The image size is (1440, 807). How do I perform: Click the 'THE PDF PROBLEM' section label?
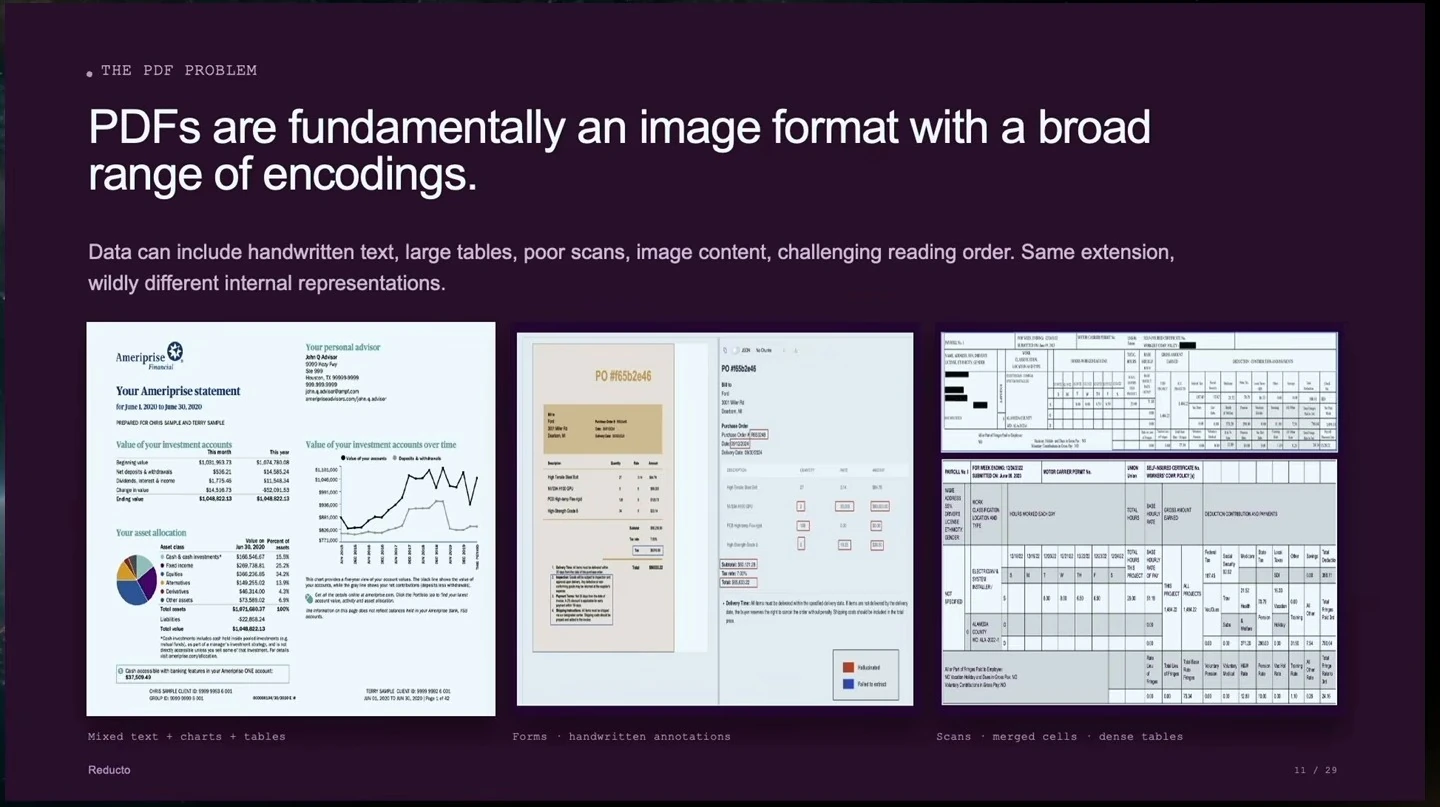(179, 70)
